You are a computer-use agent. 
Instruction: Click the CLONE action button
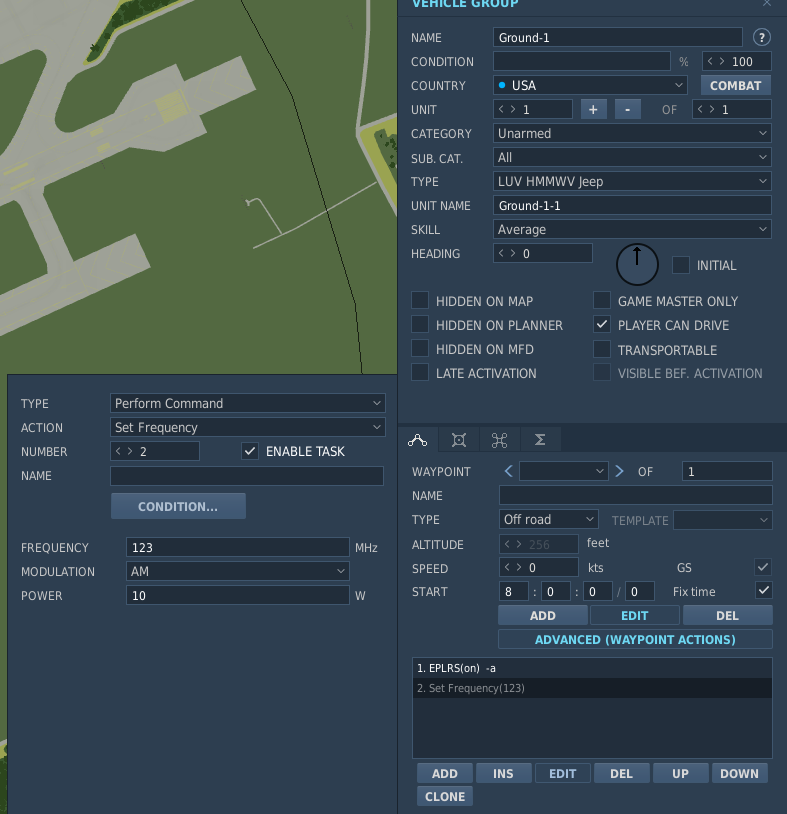(x=445, y=796)
